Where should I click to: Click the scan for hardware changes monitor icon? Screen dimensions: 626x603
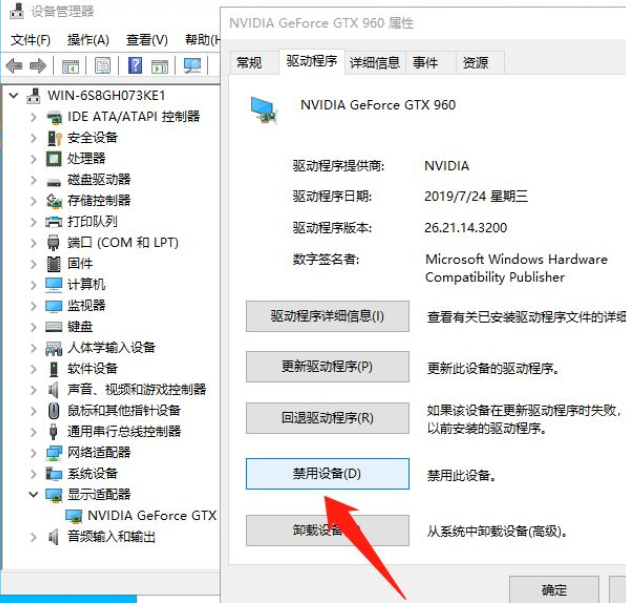pos(192,65)
